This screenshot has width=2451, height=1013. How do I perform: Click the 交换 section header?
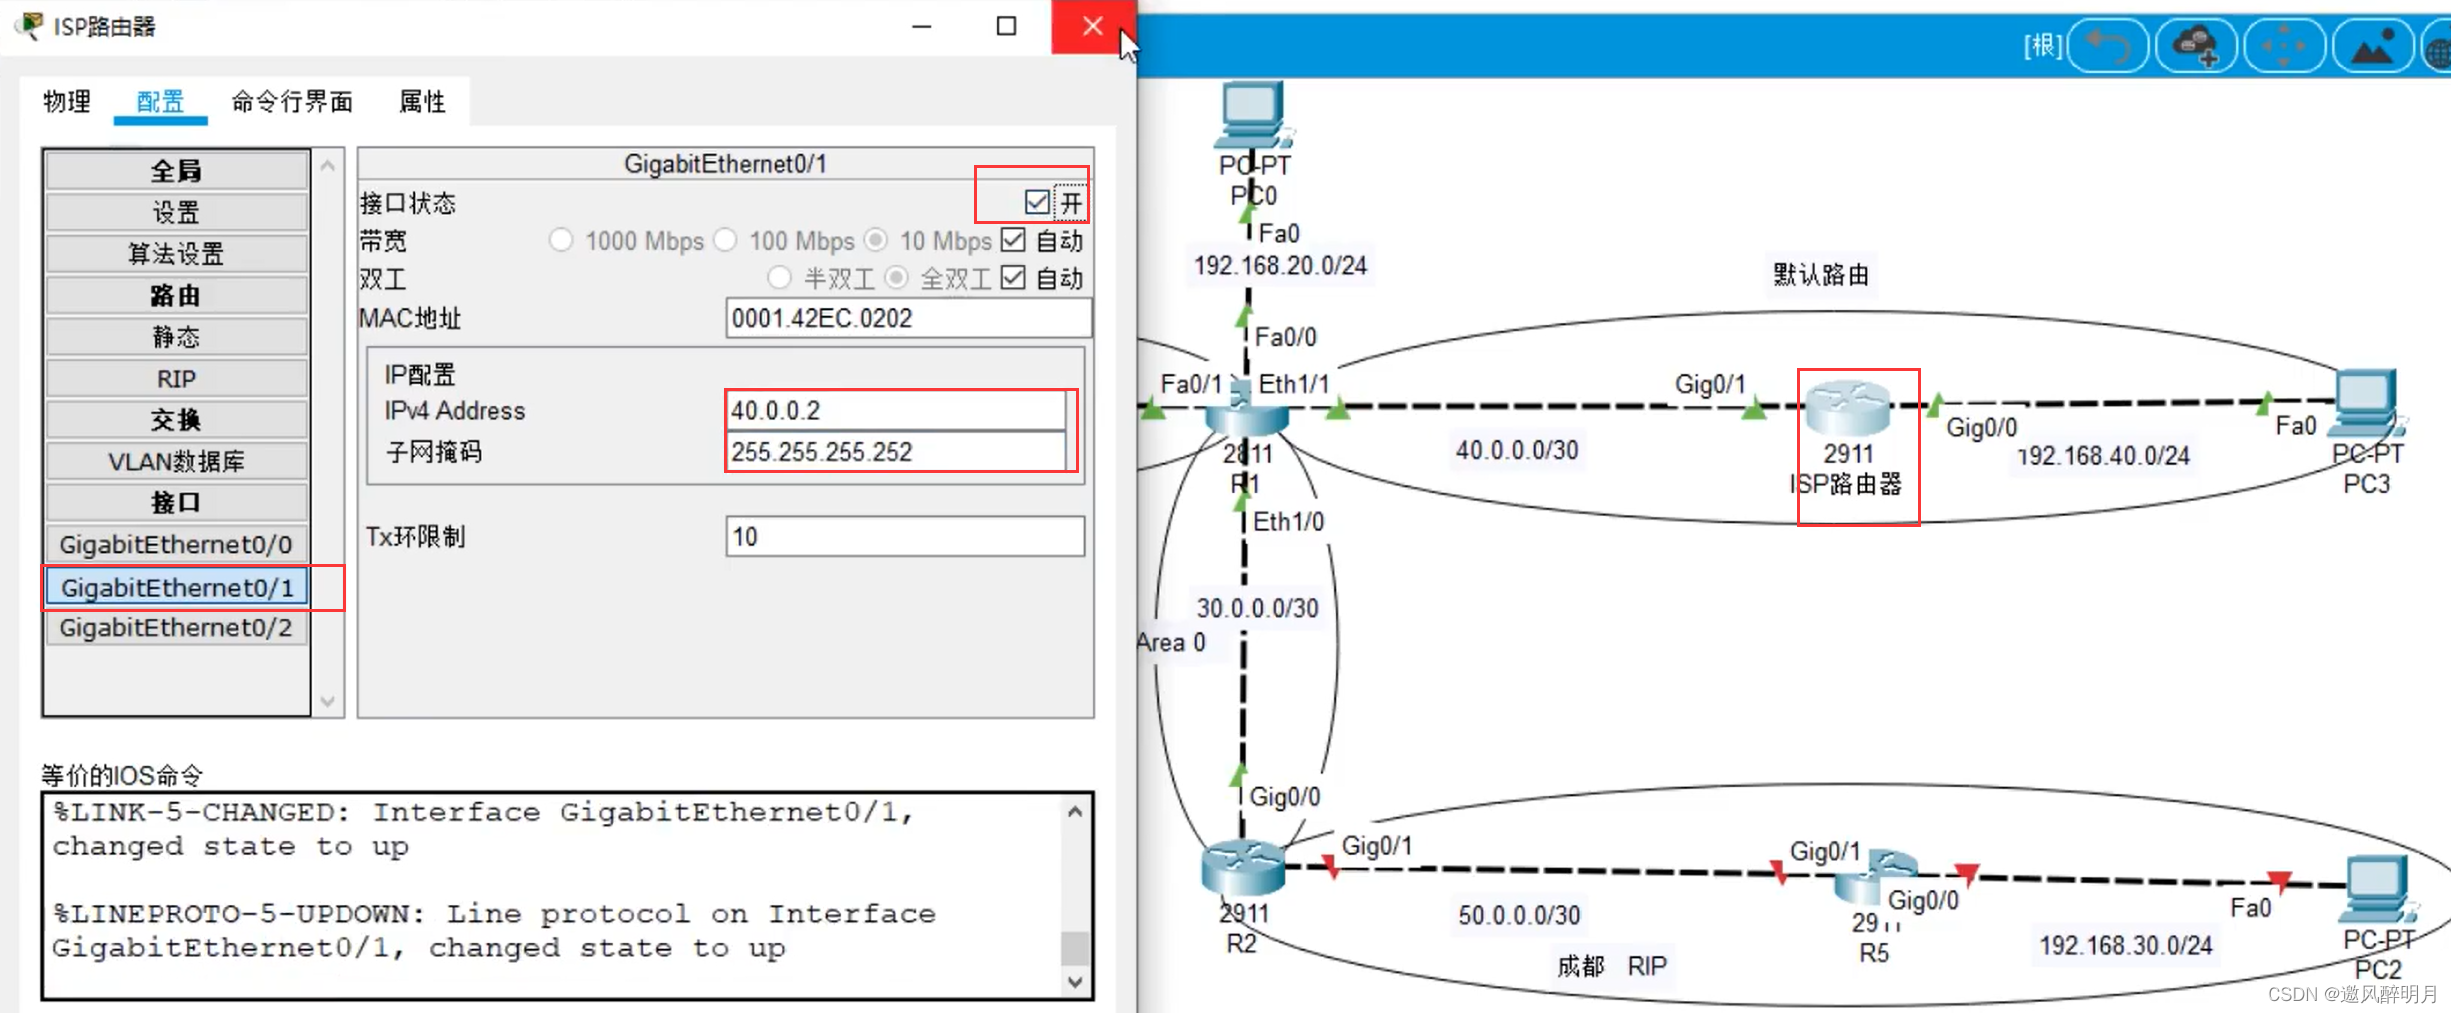[x=176, y=420]
